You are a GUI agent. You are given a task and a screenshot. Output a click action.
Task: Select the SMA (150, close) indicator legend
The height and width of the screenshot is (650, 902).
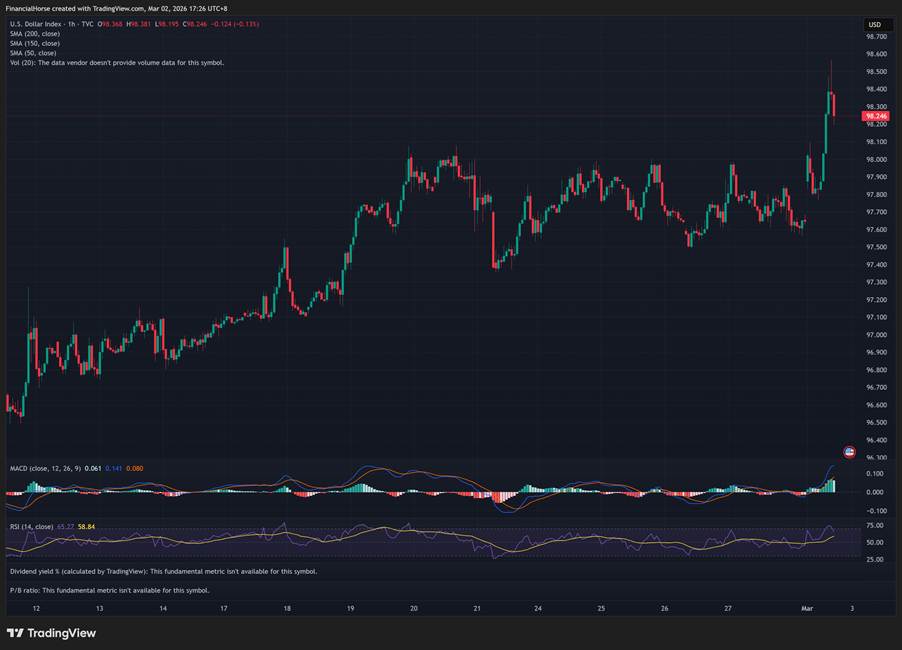pos(34,43)
